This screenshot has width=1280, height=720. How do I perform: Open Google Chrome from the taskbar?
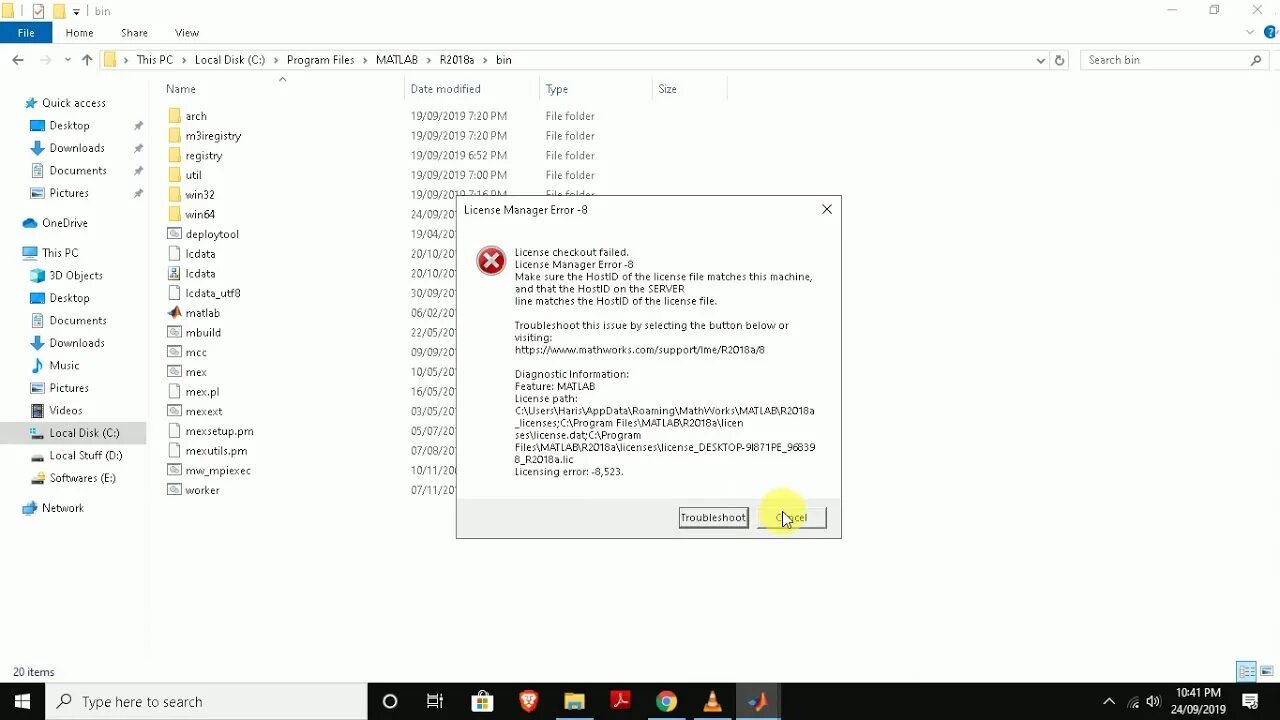point(666,701)
